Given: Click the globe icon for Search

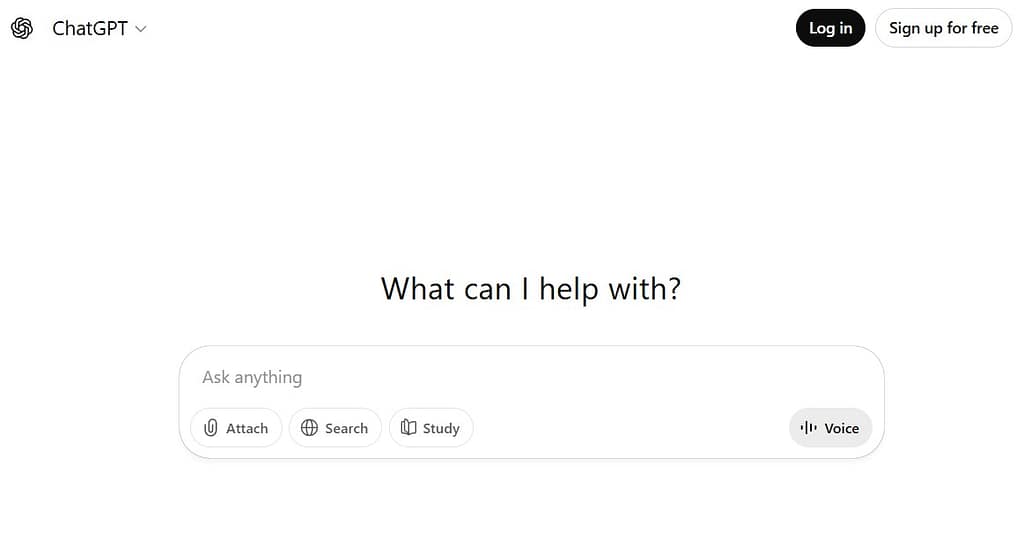Looking at the screenshot, I should click(309, 428).
